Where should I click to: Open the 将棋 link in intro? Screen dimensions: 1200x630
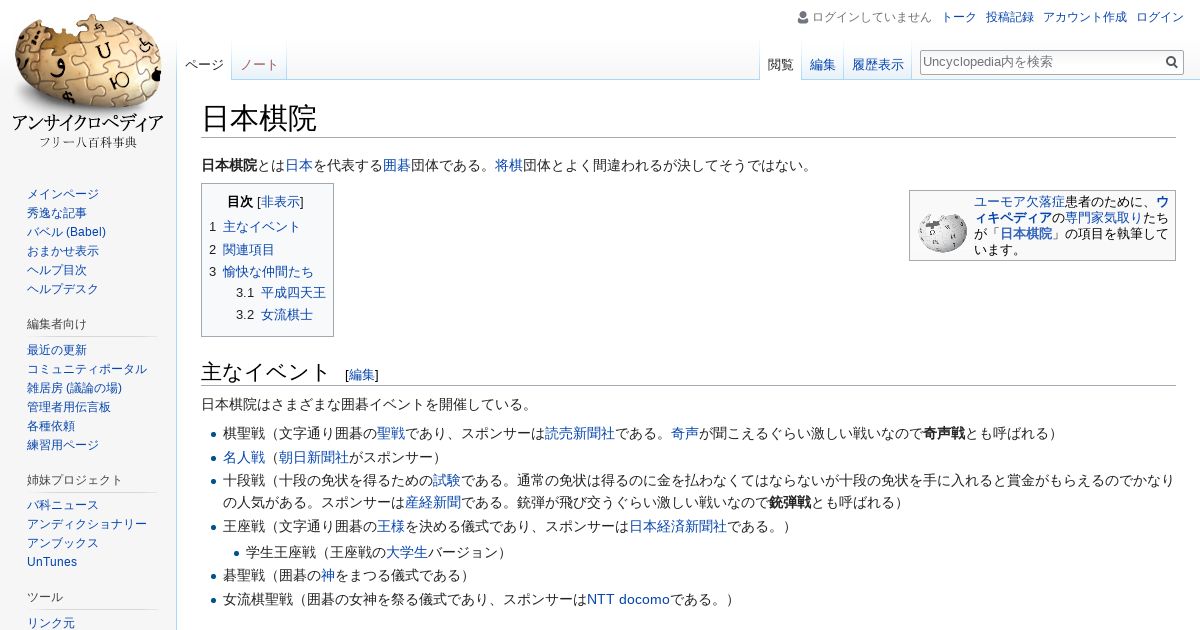pos(509,166)
